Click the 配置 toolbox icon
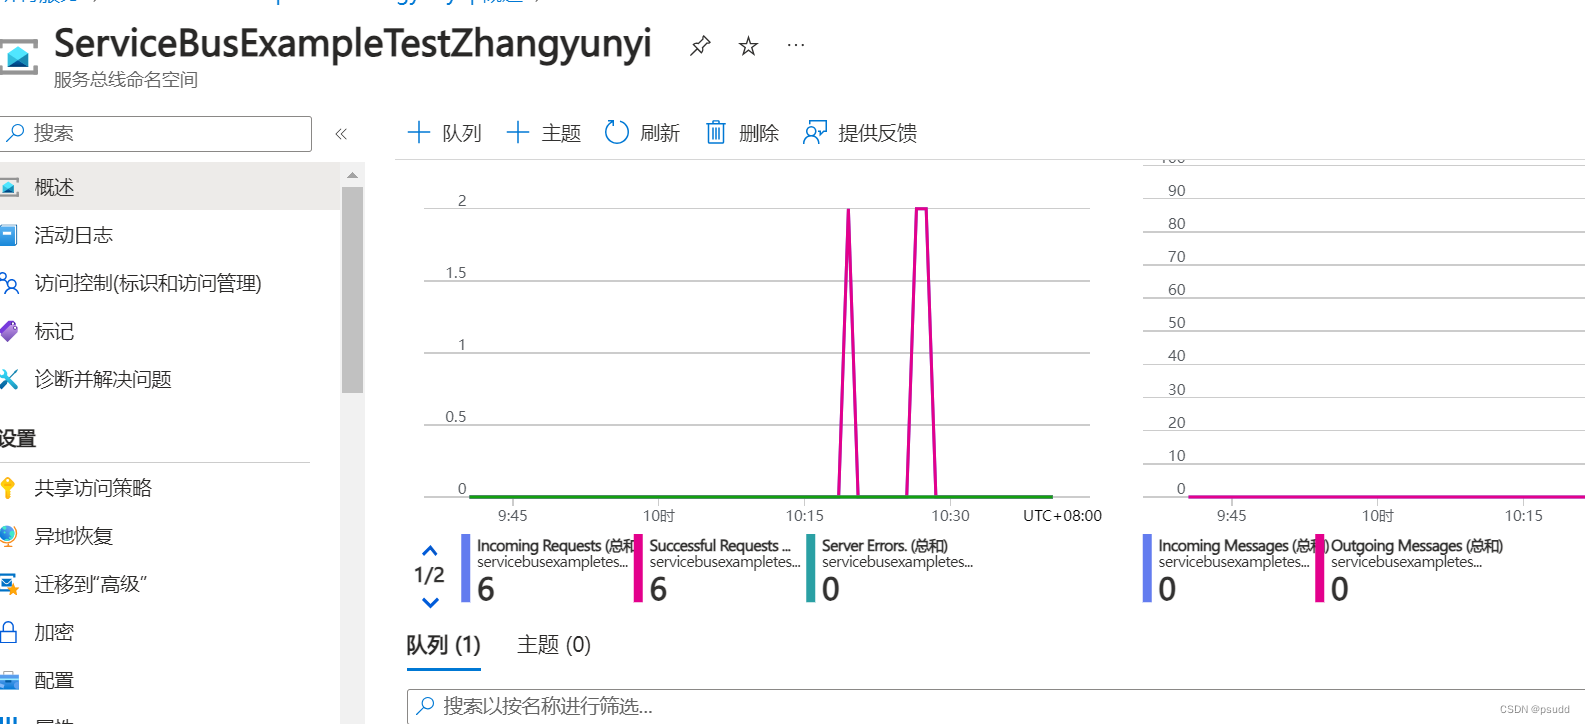Screen dimensions: 1585x724 (9, 681)
